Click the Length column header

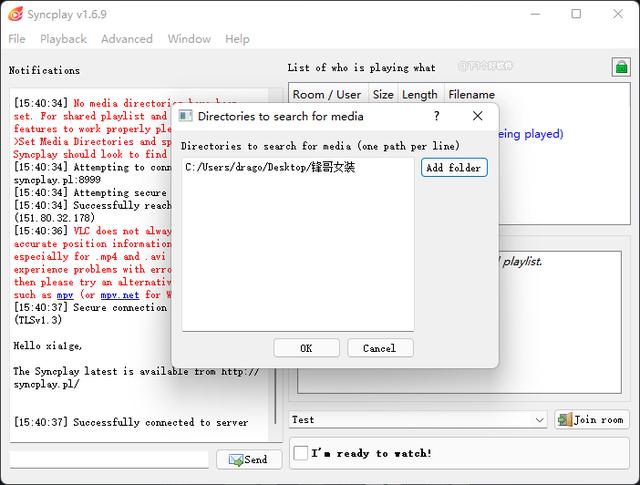coord(420,95)
